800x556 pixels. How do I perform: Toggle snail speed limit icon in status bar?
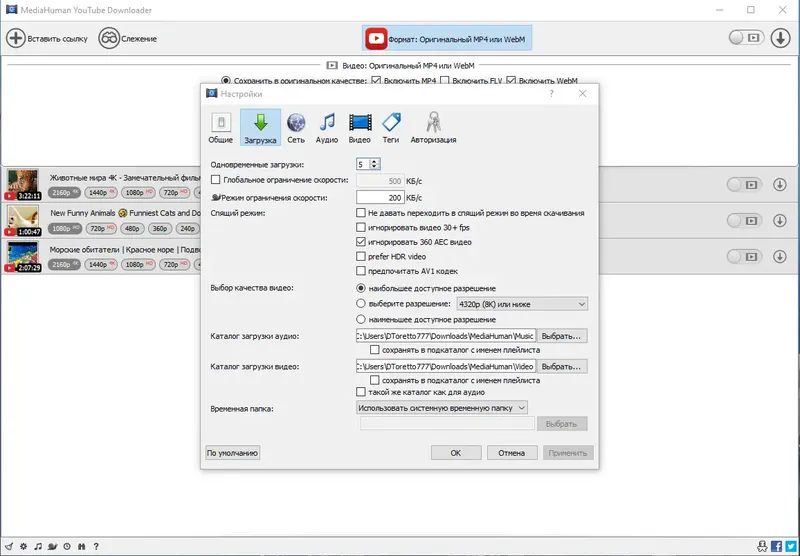click(52, 546)
